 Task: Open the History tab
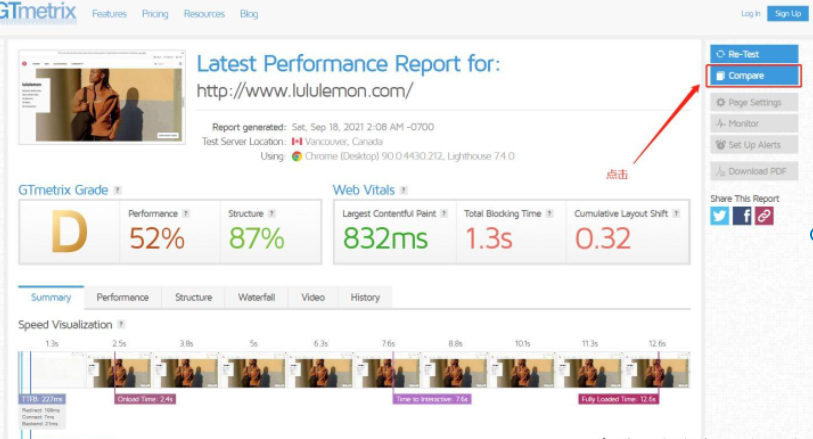coord(365,298)
